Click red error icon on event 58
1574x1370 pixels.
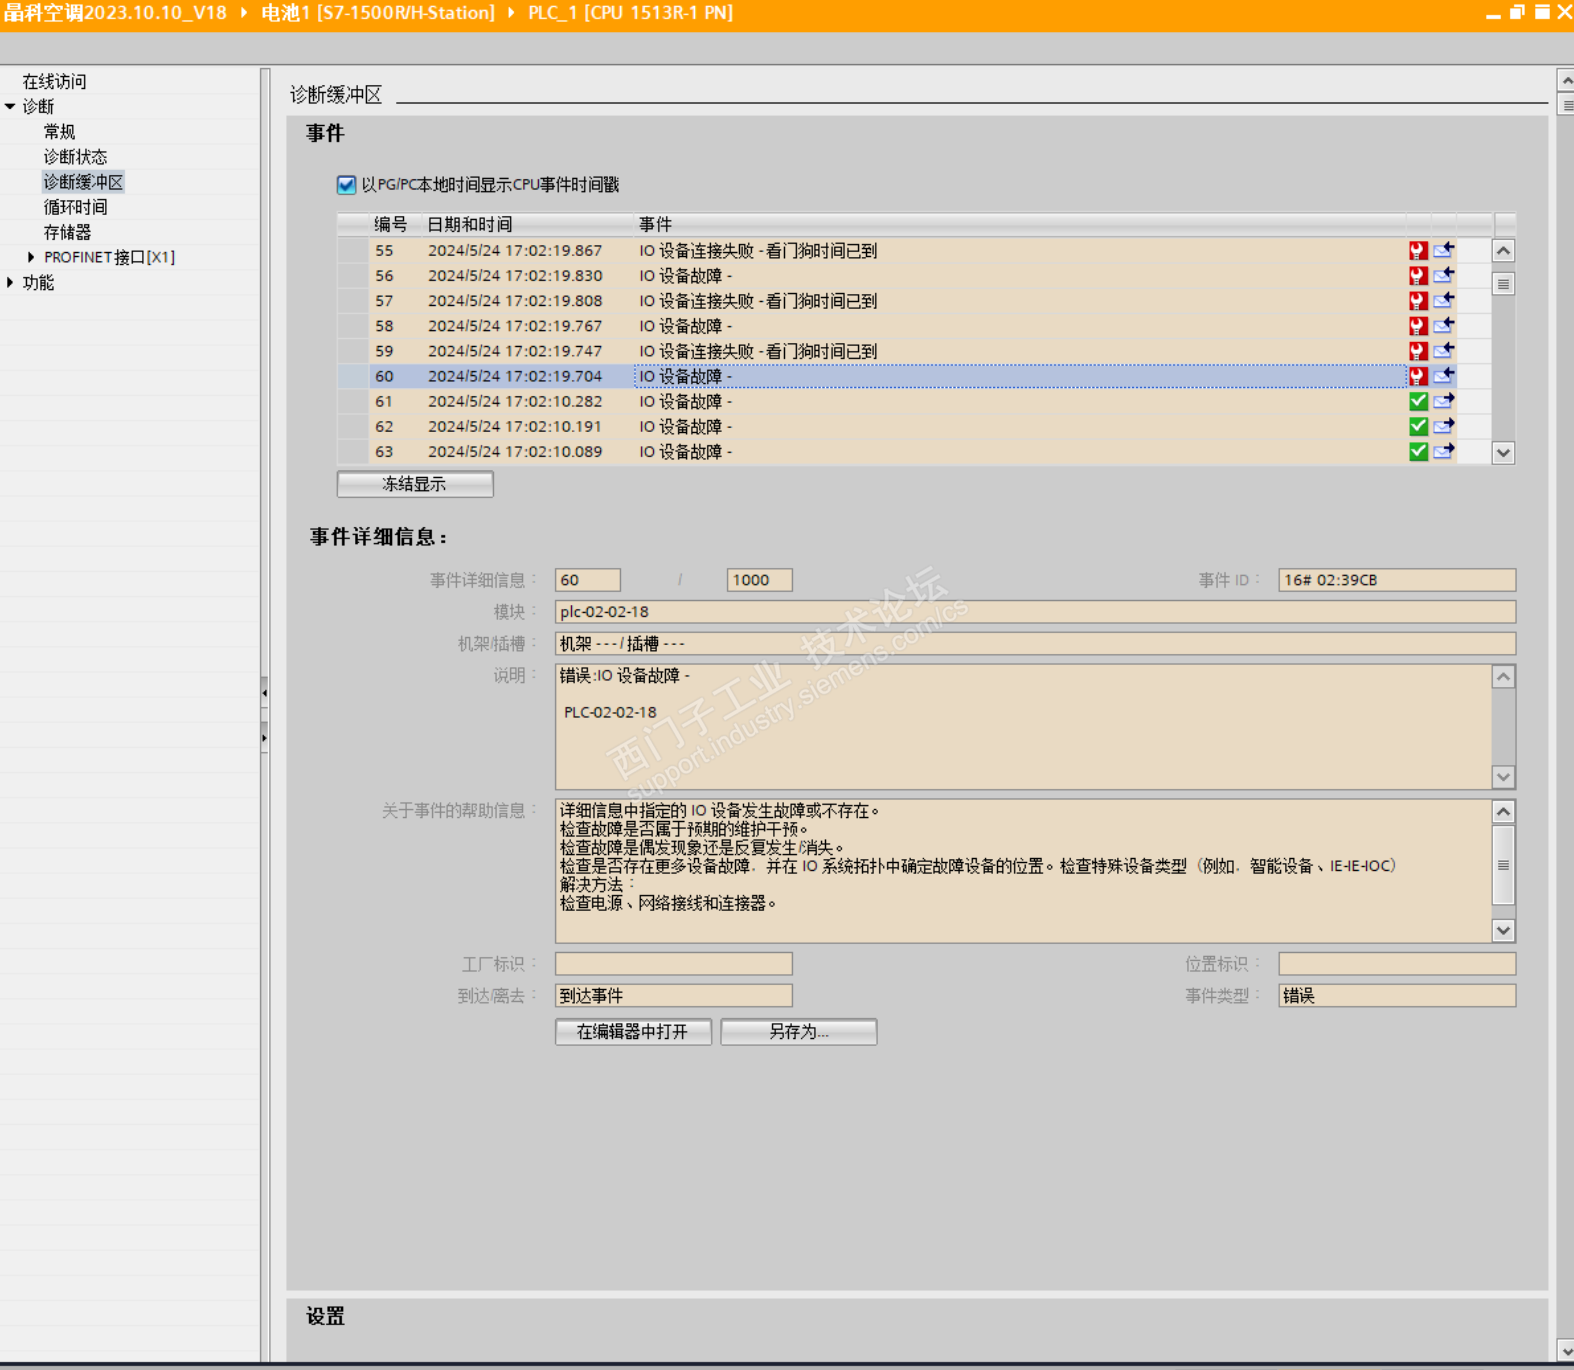[1417, 326]
